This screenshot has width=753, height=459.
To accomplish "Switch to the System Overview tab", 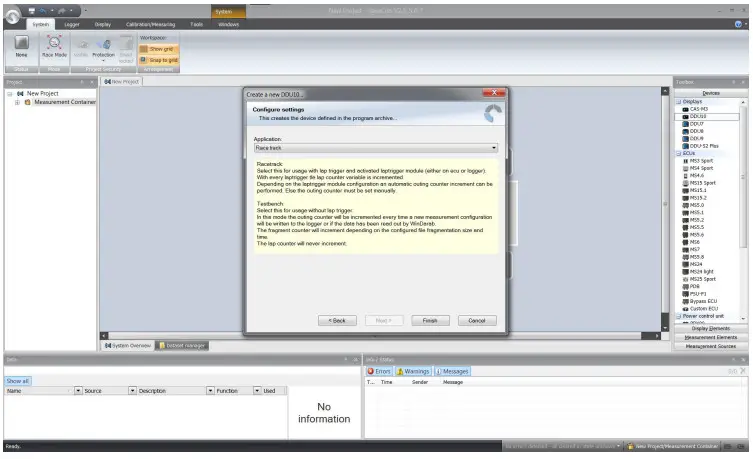I will coord(128,346).
